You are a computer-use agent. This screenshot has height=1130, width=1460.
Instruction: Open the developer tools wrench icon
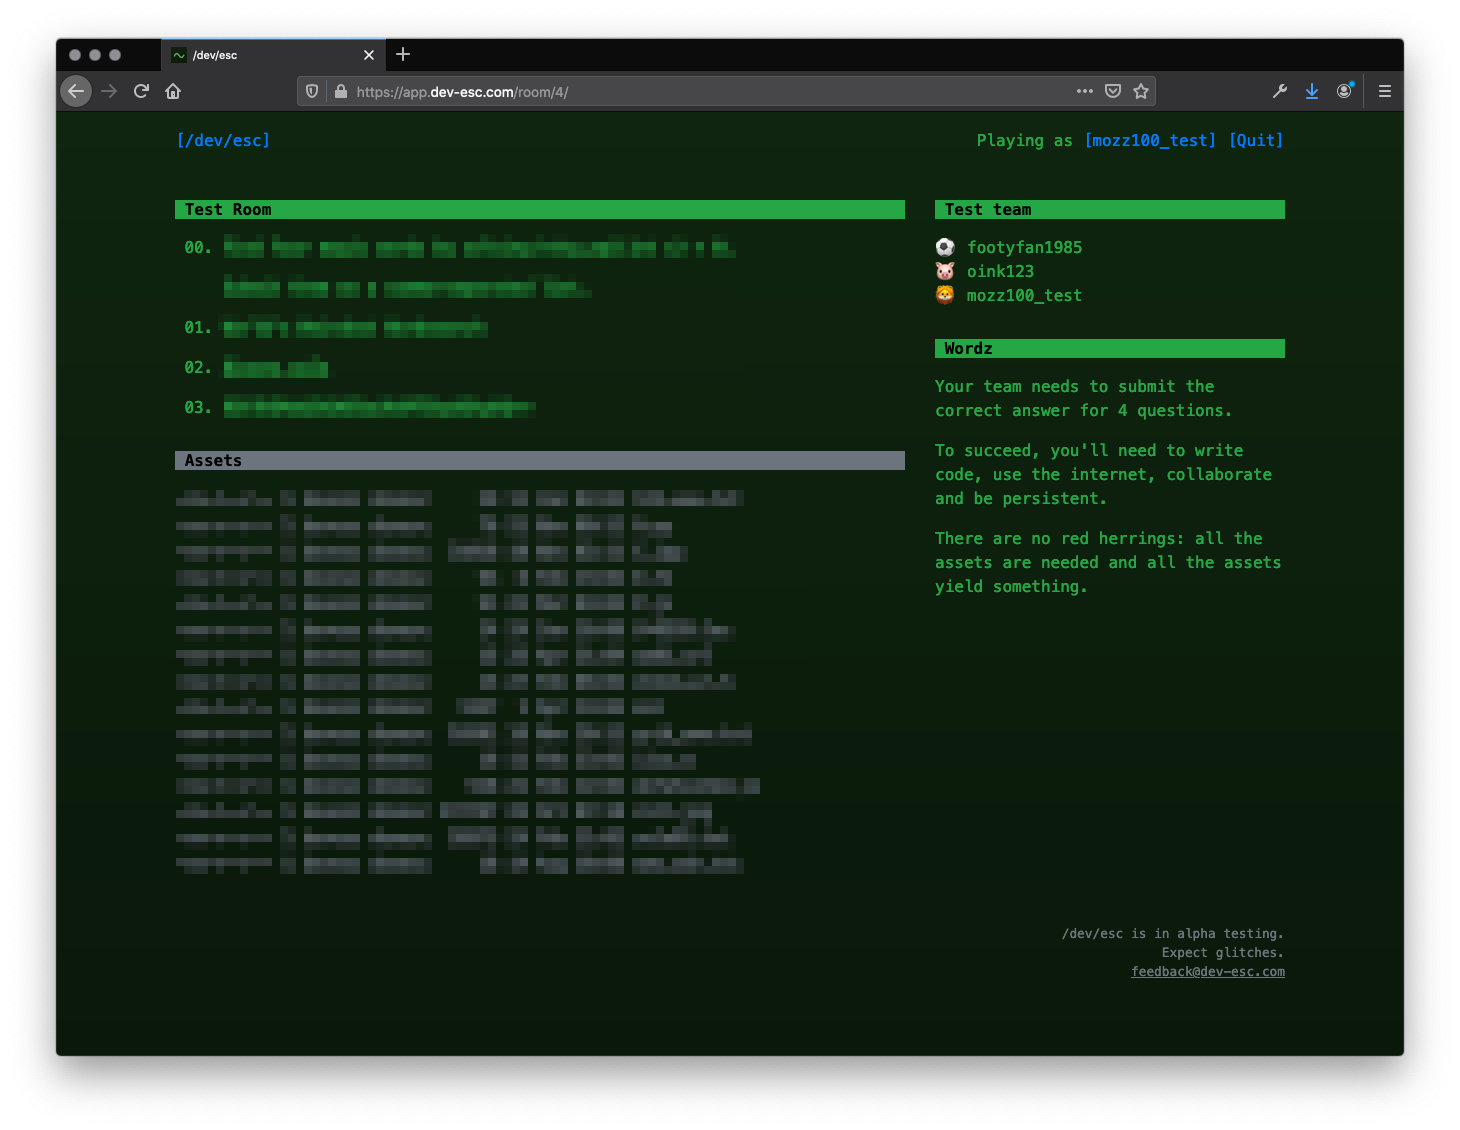[x=1280, y=91]
